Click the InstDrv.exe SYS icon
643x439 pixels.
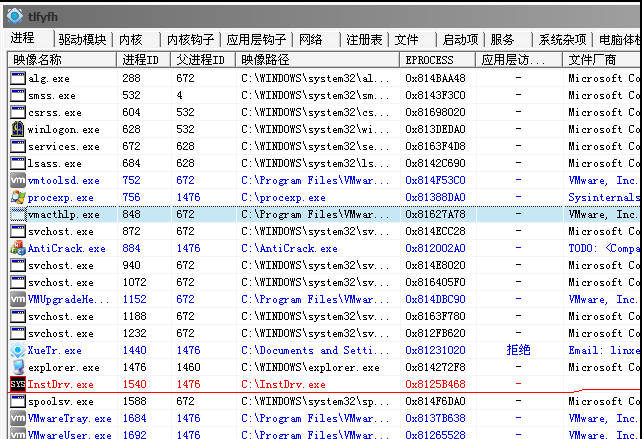point(18,384)
